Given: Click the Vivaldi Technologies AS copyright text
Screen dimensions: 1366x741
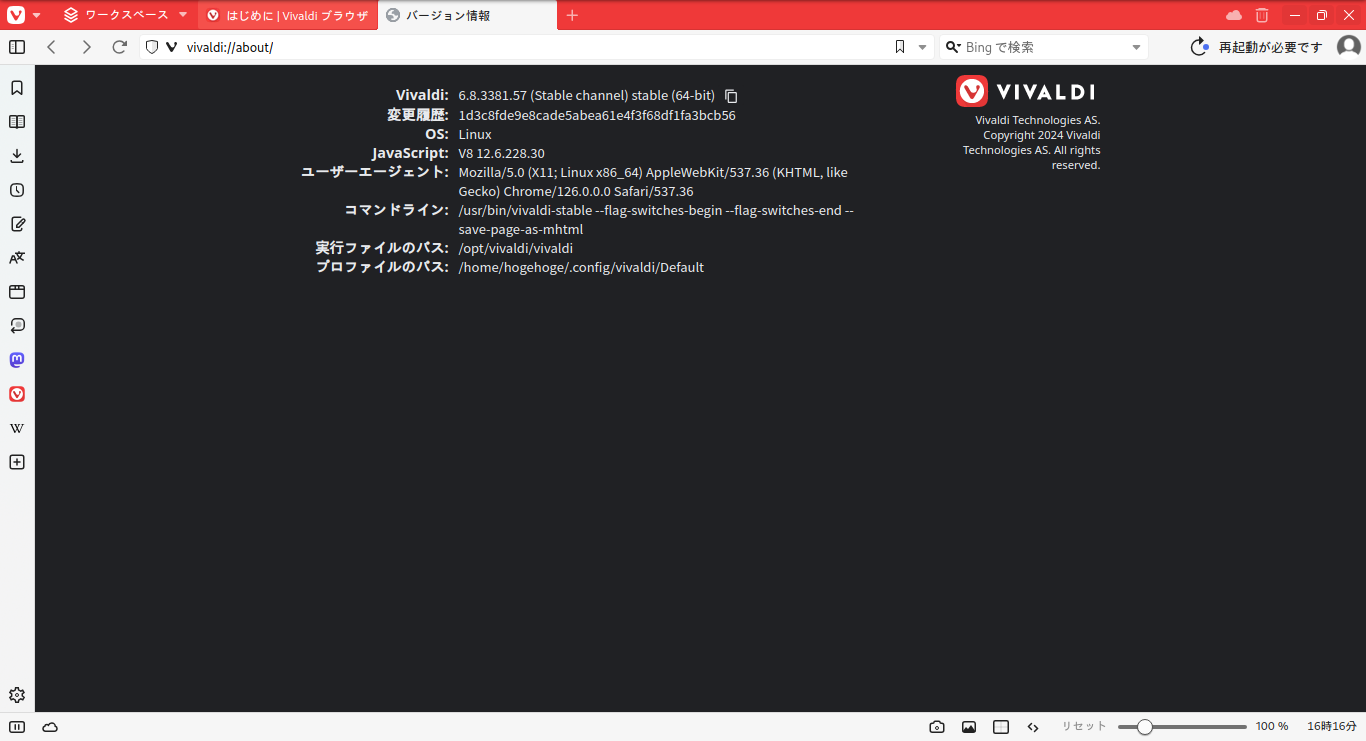Looking at the screenshot, I should (1031, 142).
